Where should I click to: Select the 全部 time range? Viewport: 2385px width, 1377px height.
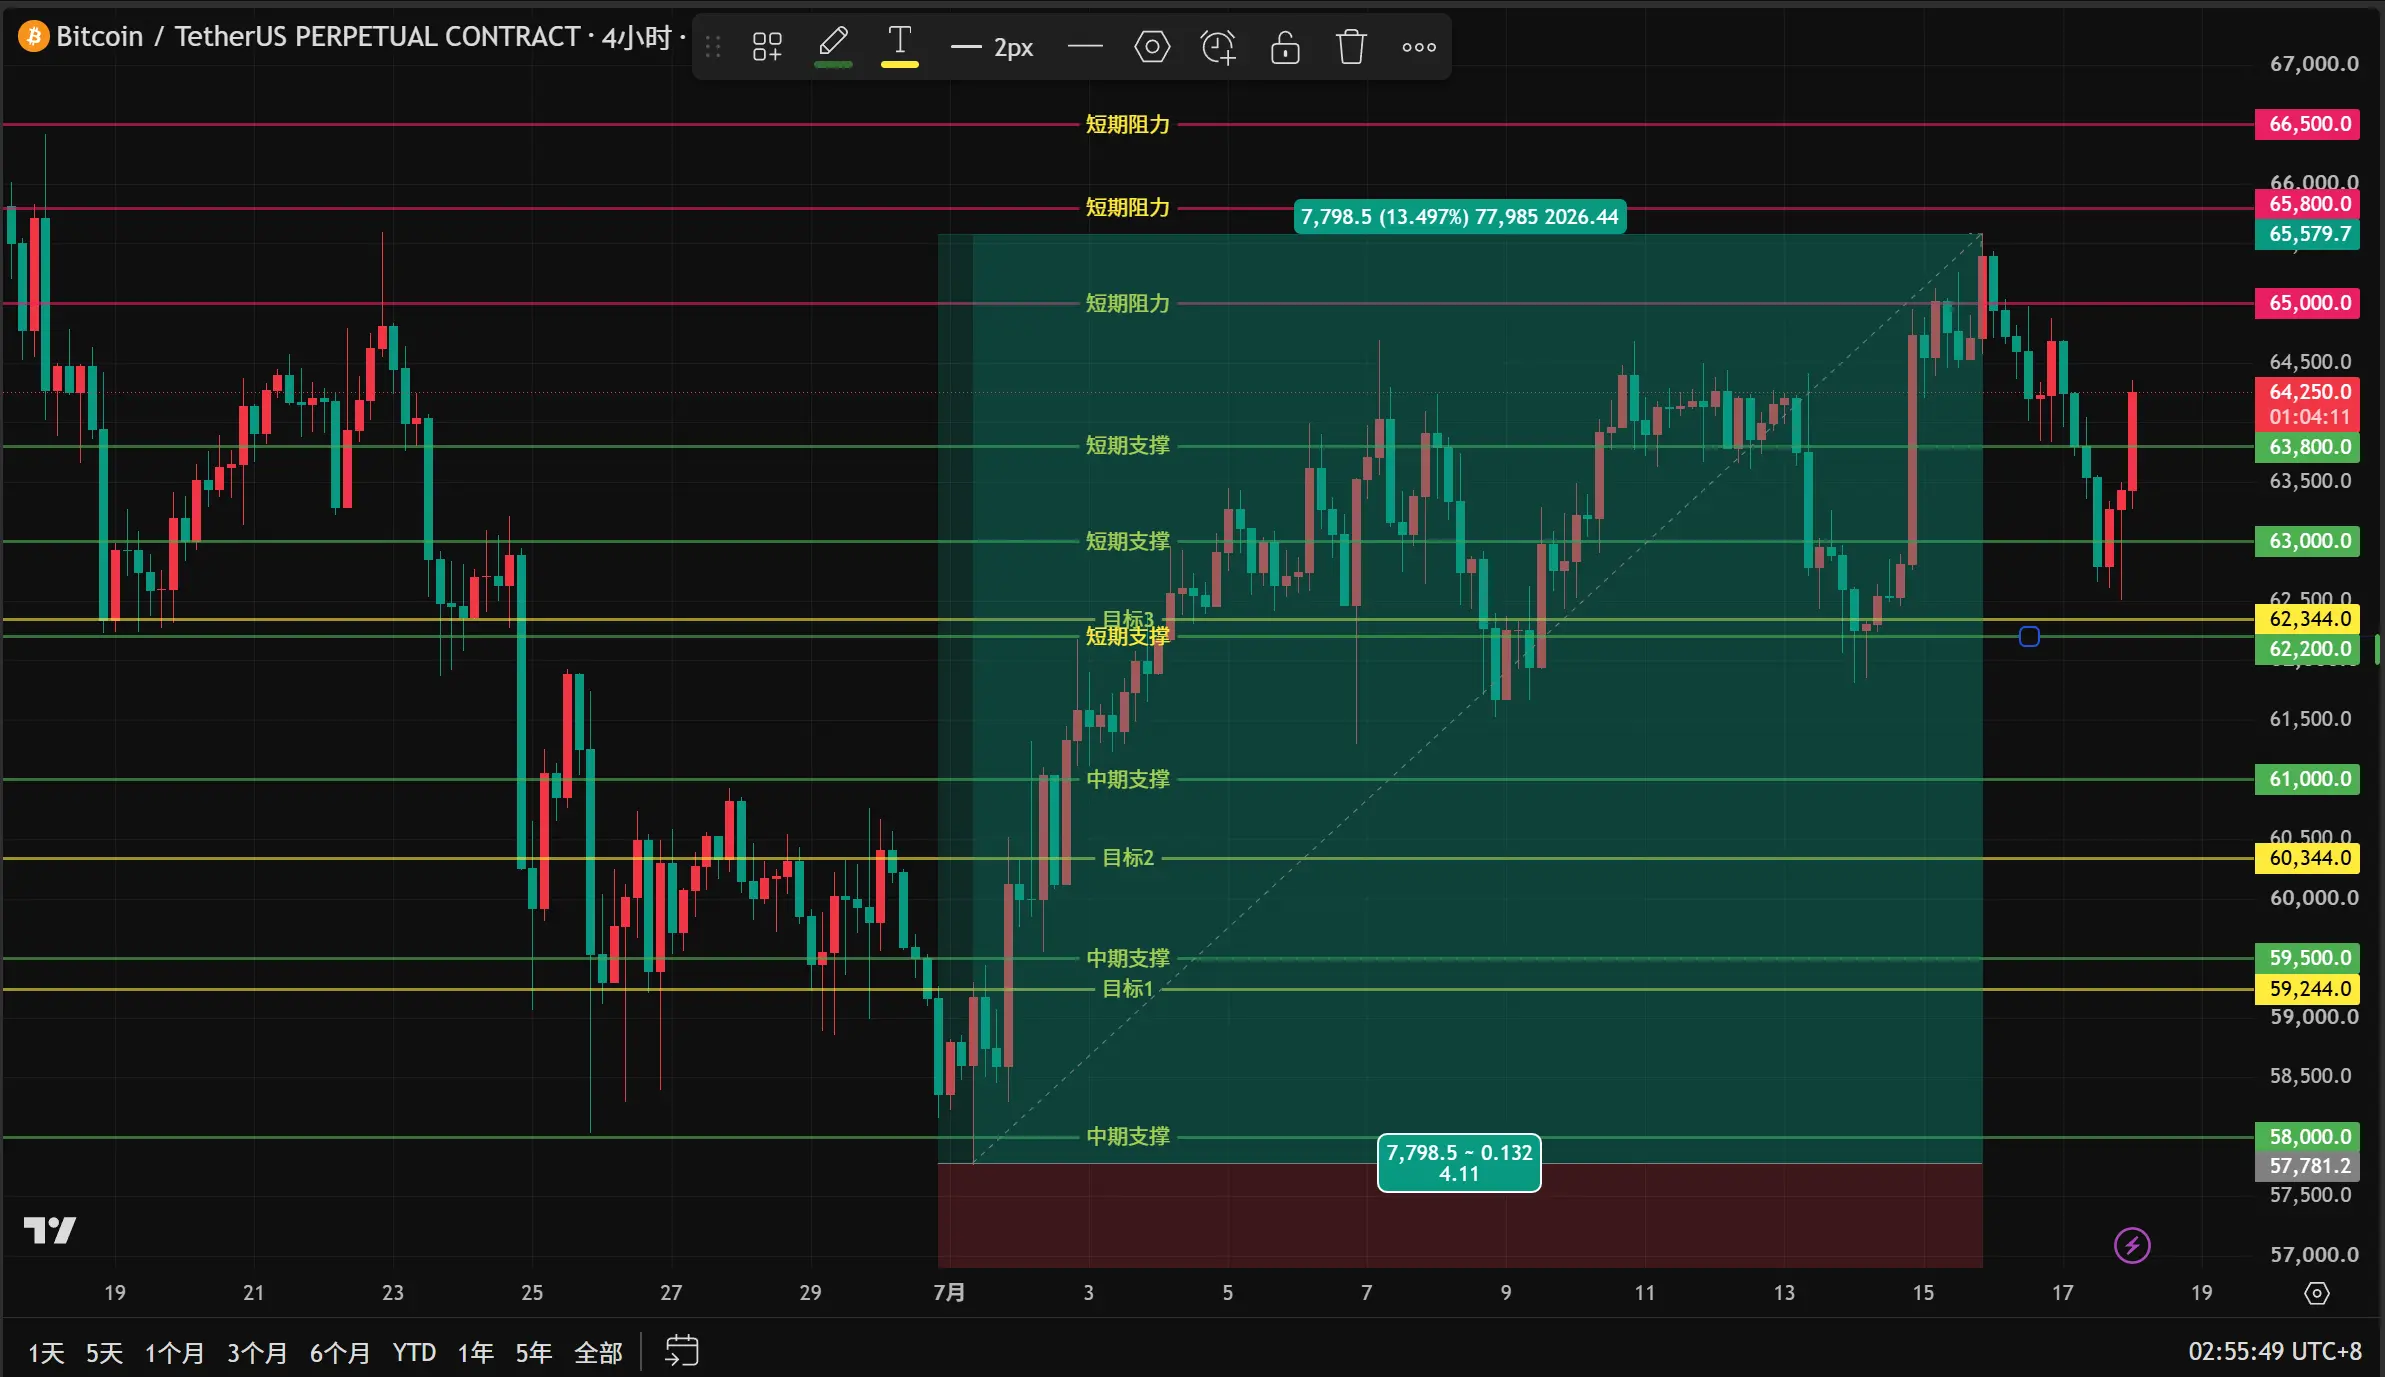click(x=598, y=1353)
